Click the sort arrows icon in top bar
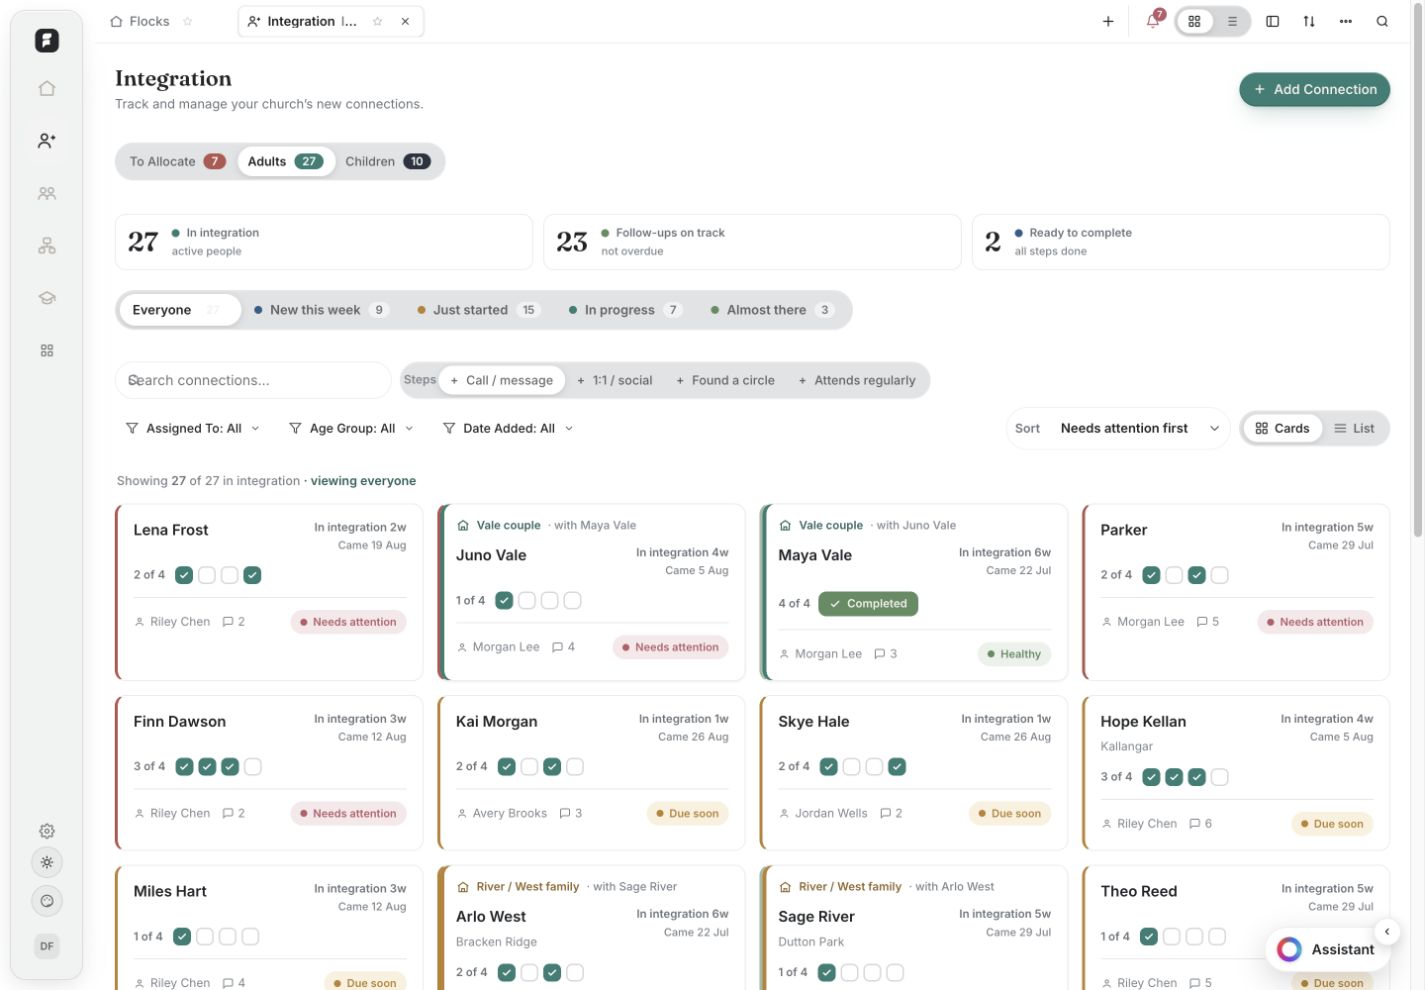Screen dimensions: 1425x990 (x=1309, y=21)
